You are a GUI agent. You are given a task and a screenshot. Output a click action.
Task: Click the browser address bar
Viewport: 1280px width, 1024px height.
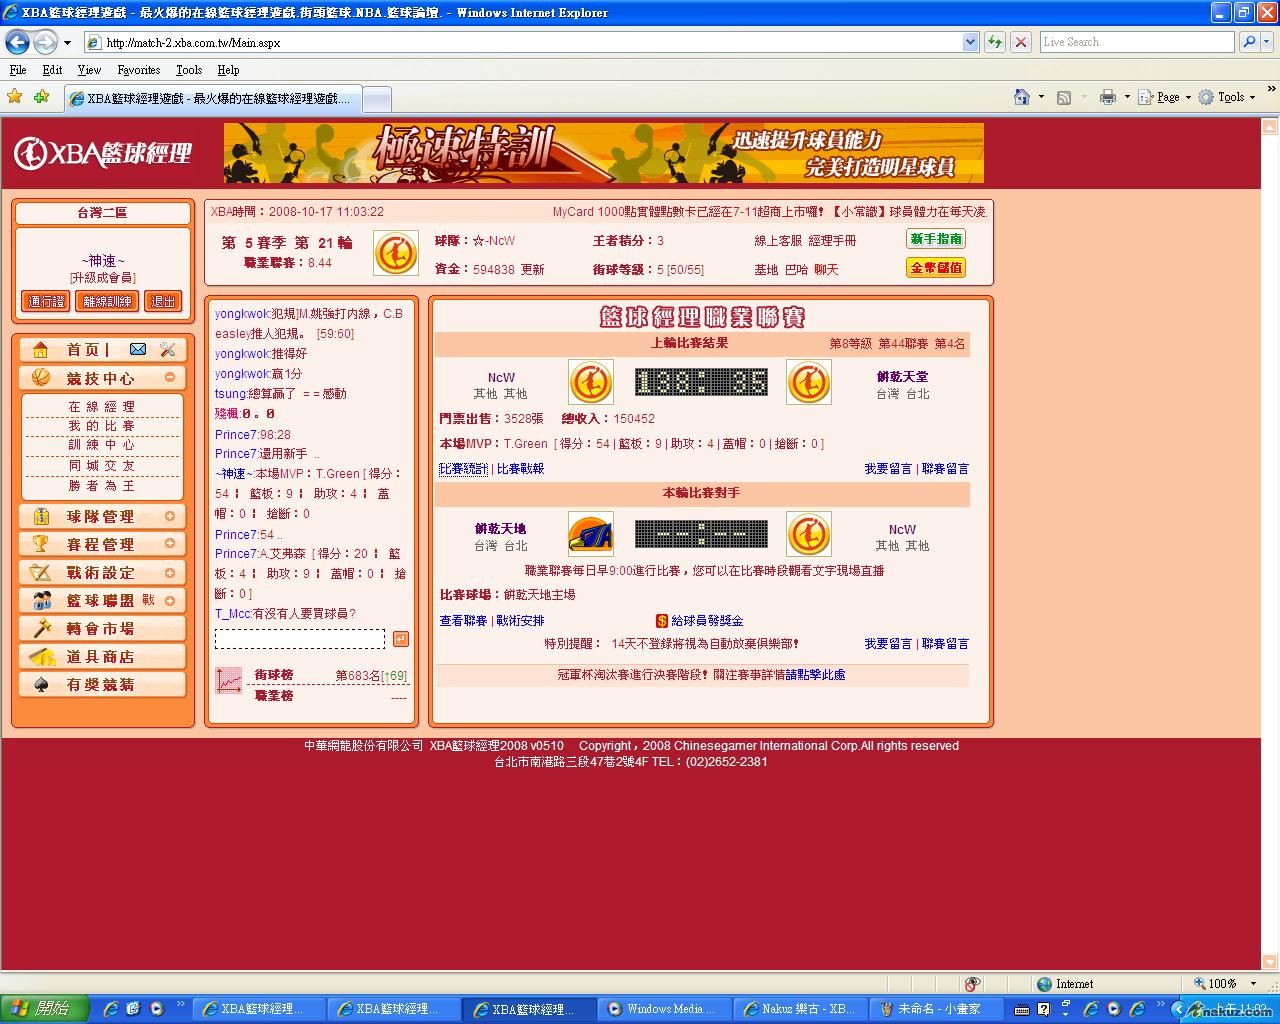click(x=523, y=42)
